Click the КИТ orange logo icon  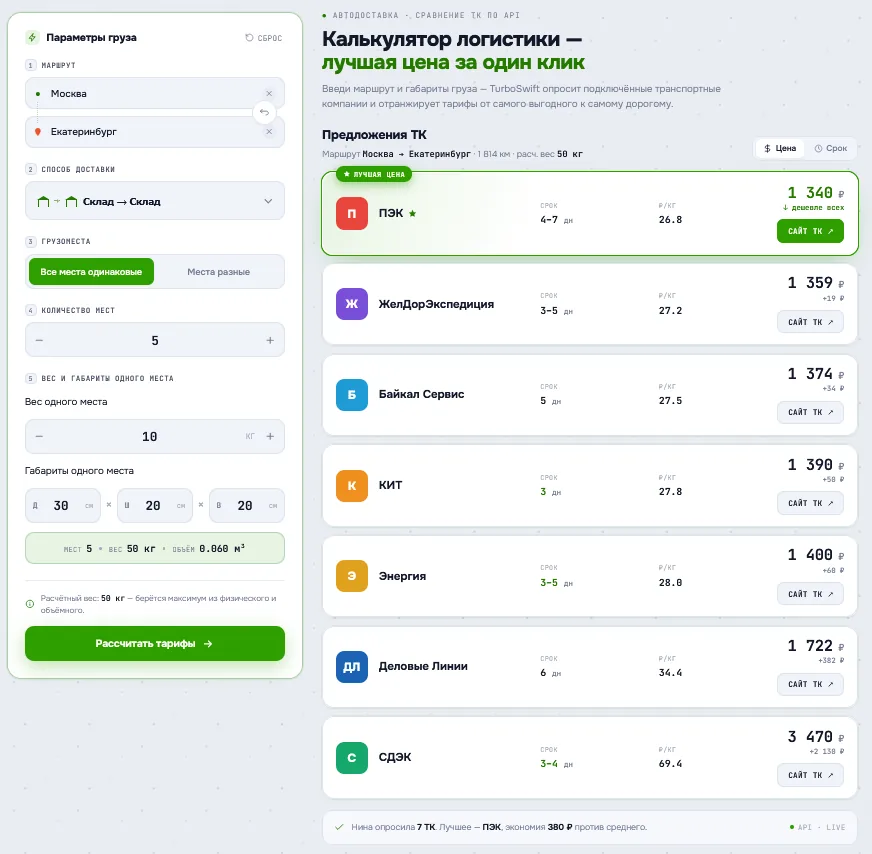tap(352, 486)
